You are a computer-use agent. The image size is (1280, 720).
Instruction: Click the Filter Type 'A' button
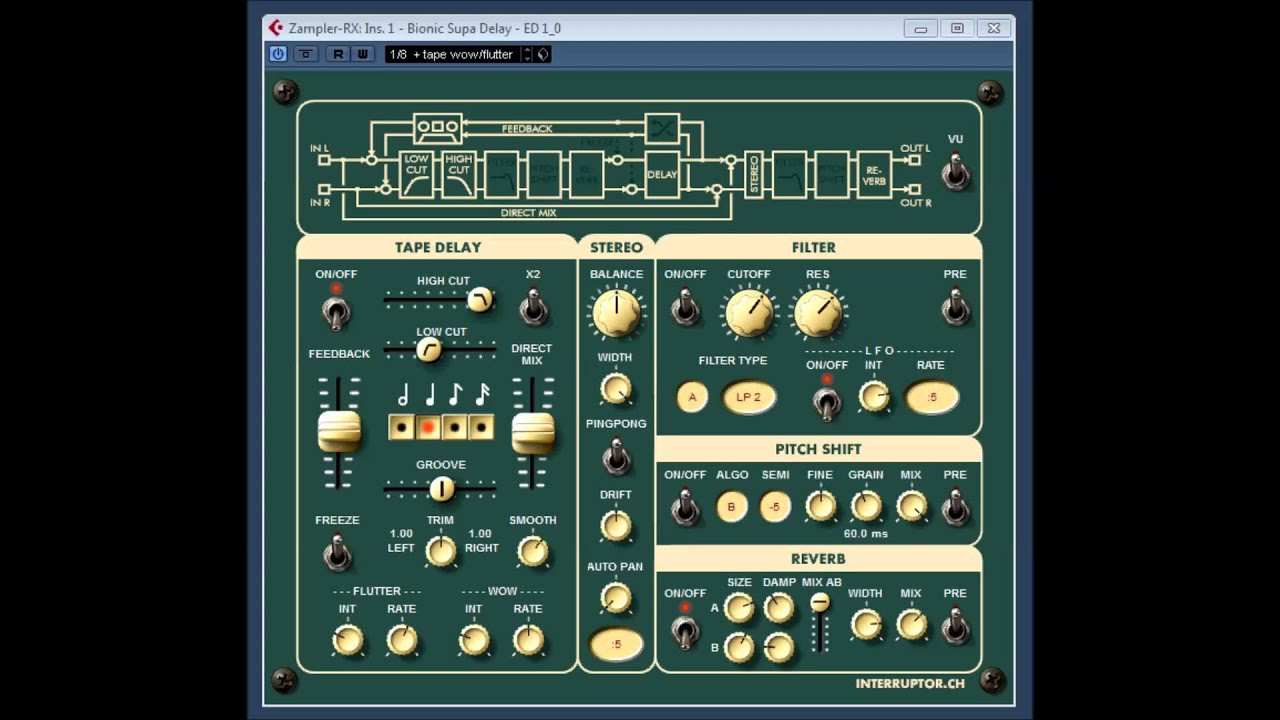click(x=691, y=398)
